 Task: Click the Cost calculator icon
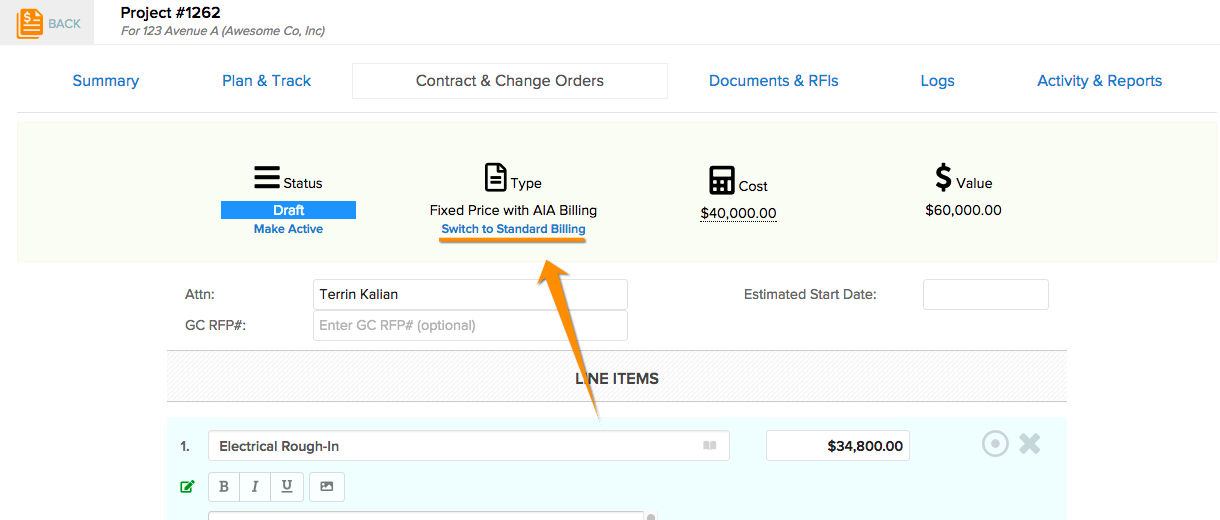722,181
